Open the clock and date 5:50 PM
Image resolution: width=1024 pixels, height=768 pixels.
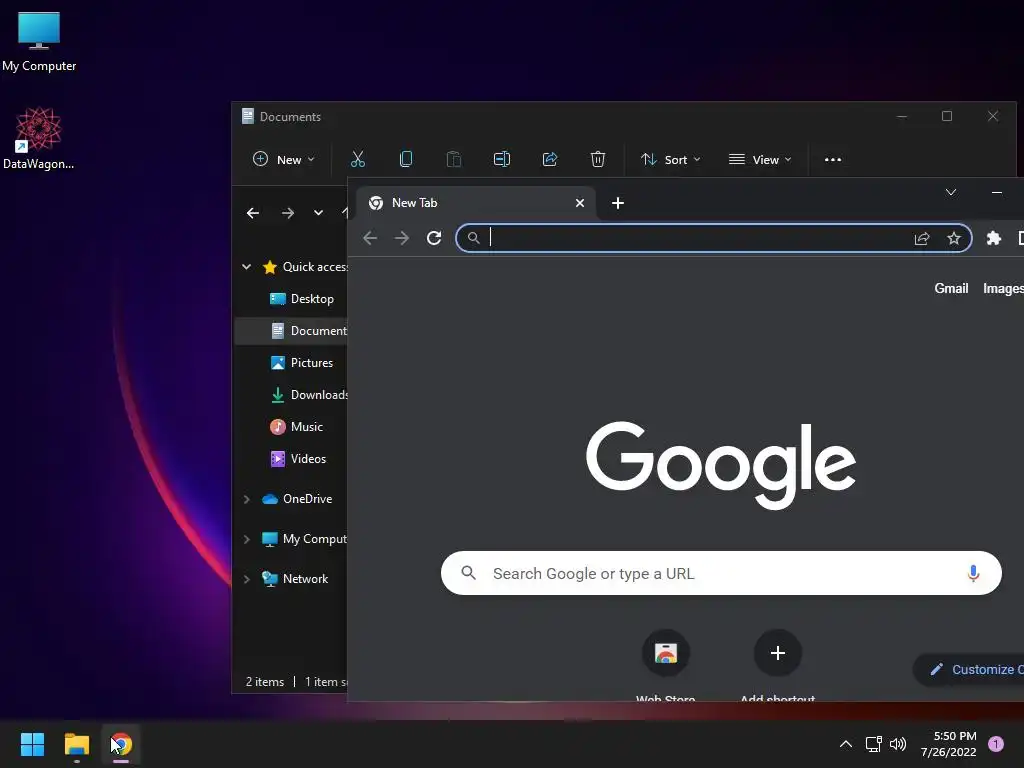coord(949,744)
